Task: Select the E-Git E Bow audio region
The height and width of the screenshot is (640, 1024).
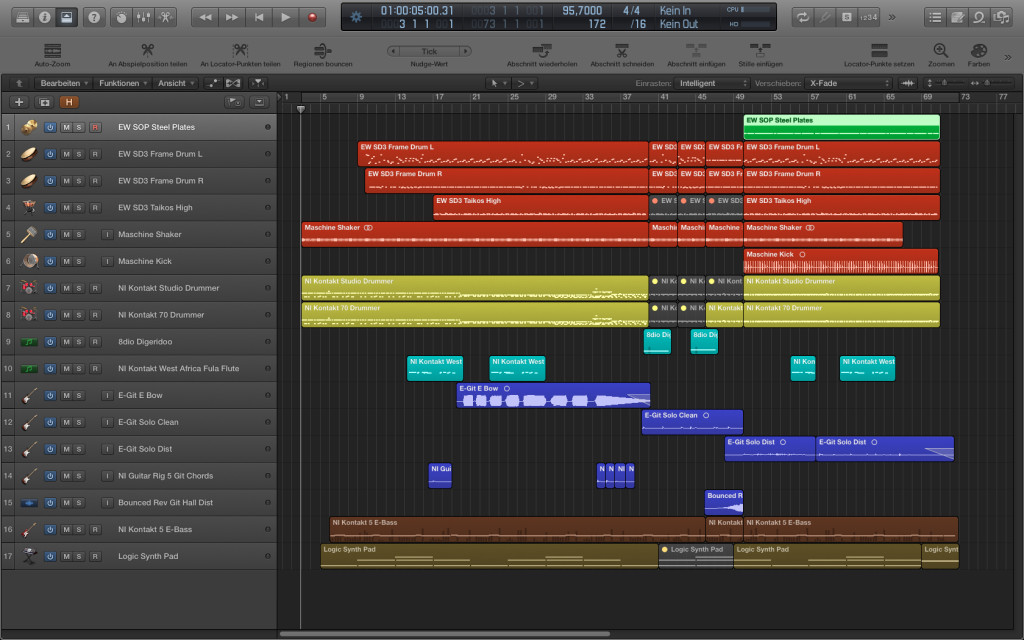Action: click(x=553, y=395)
